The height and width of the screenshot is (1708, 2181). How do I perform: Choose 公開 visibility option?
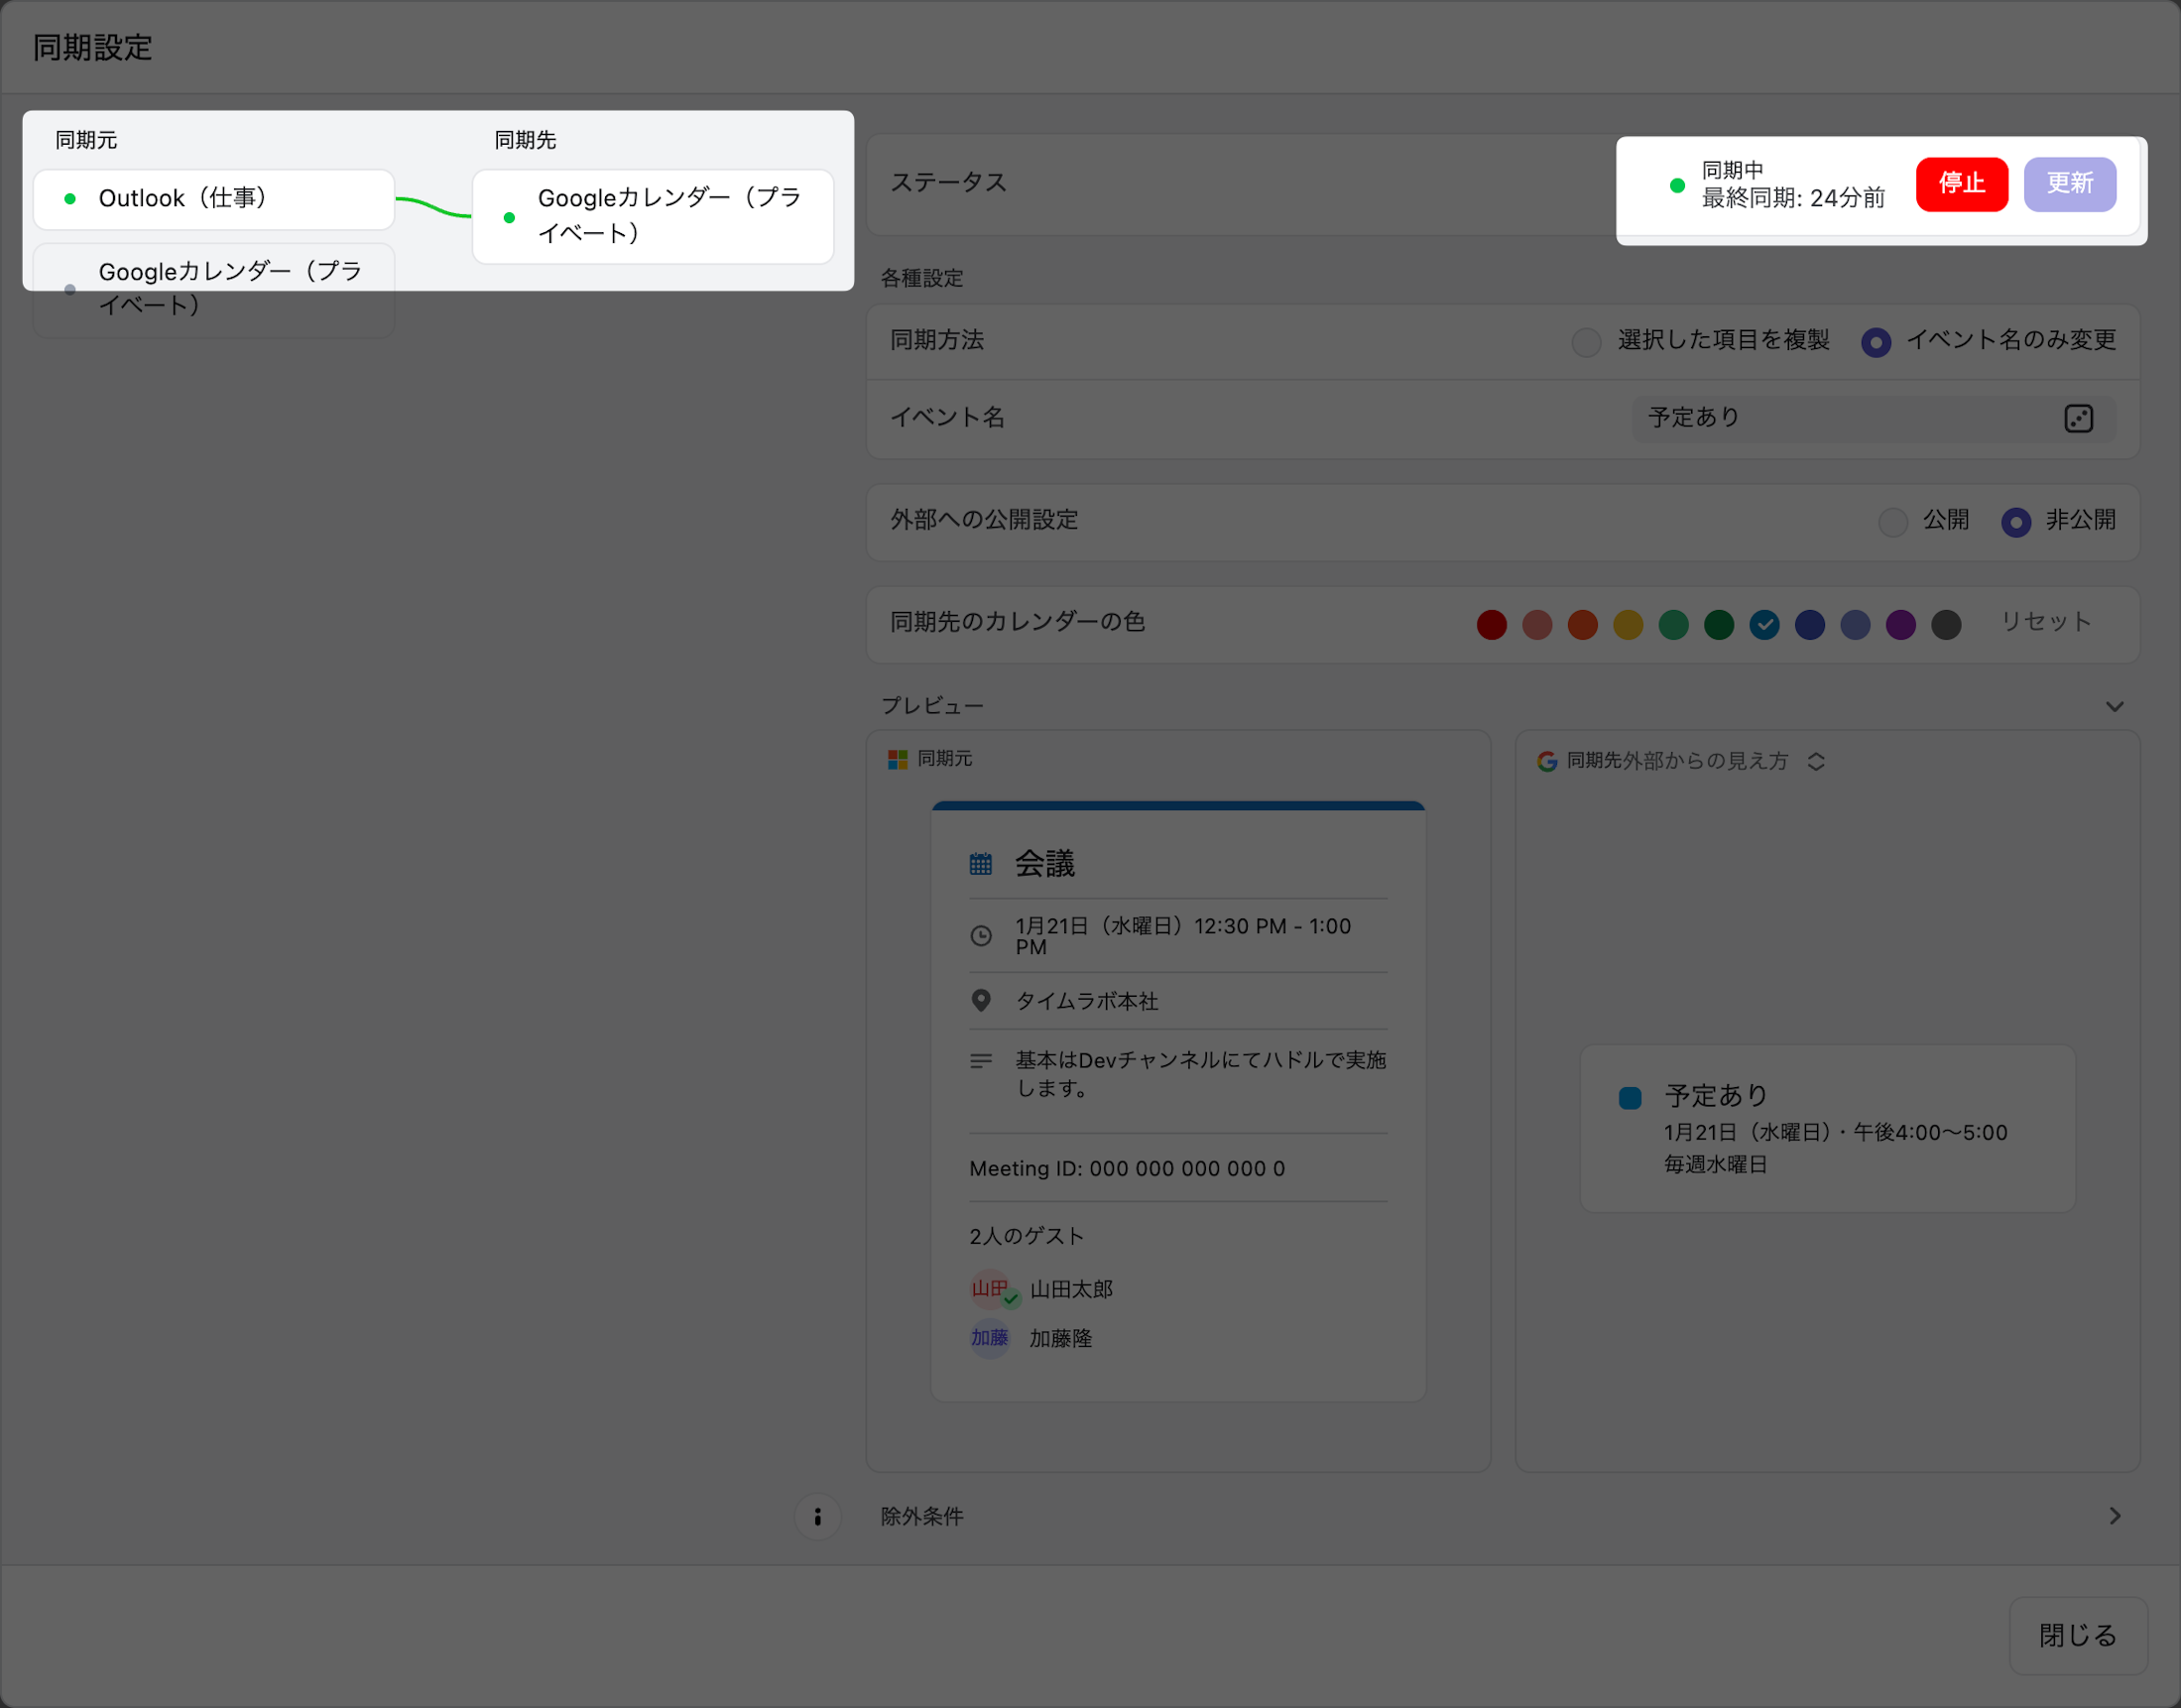pyautogui.click(x=1892, y=522)
